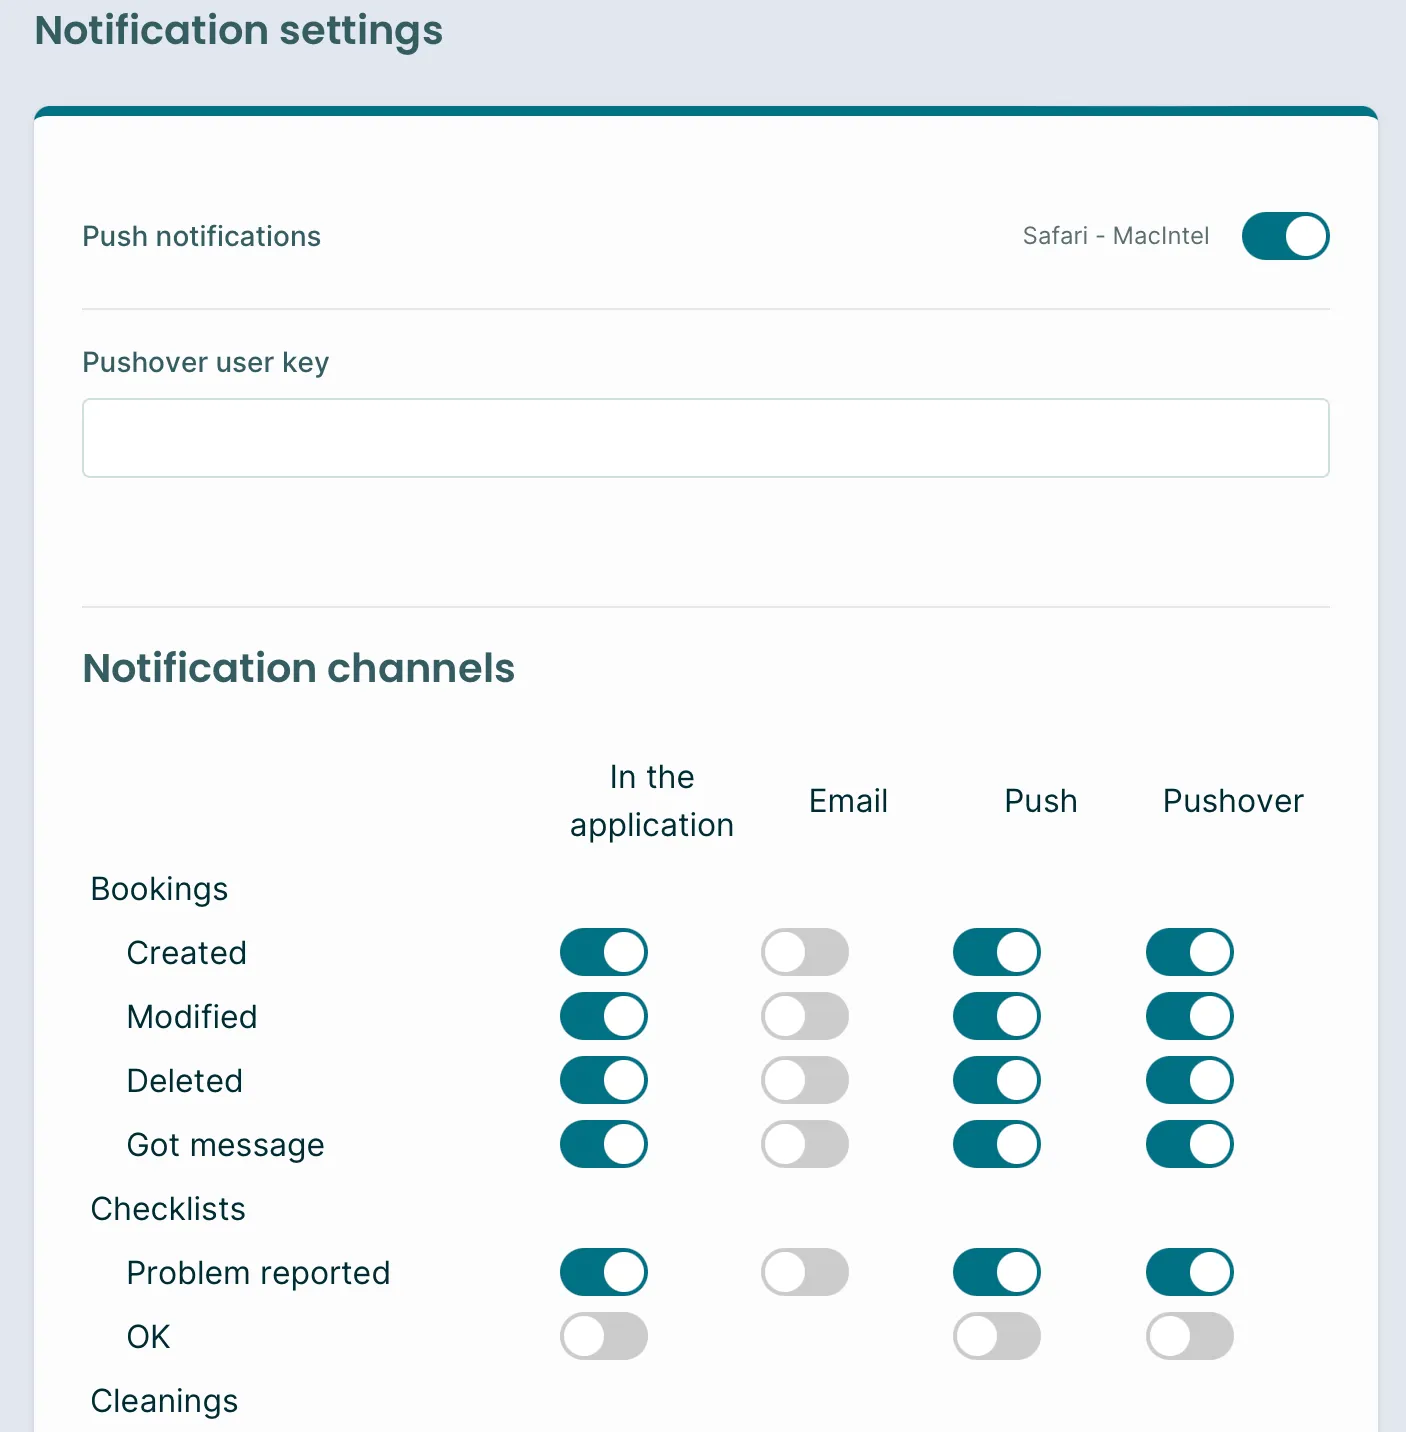Image resolution: width=1406 pixels, height=1432 pixels.
Task: Click the "Pushover user key" field label
Action: click(205, 362)
